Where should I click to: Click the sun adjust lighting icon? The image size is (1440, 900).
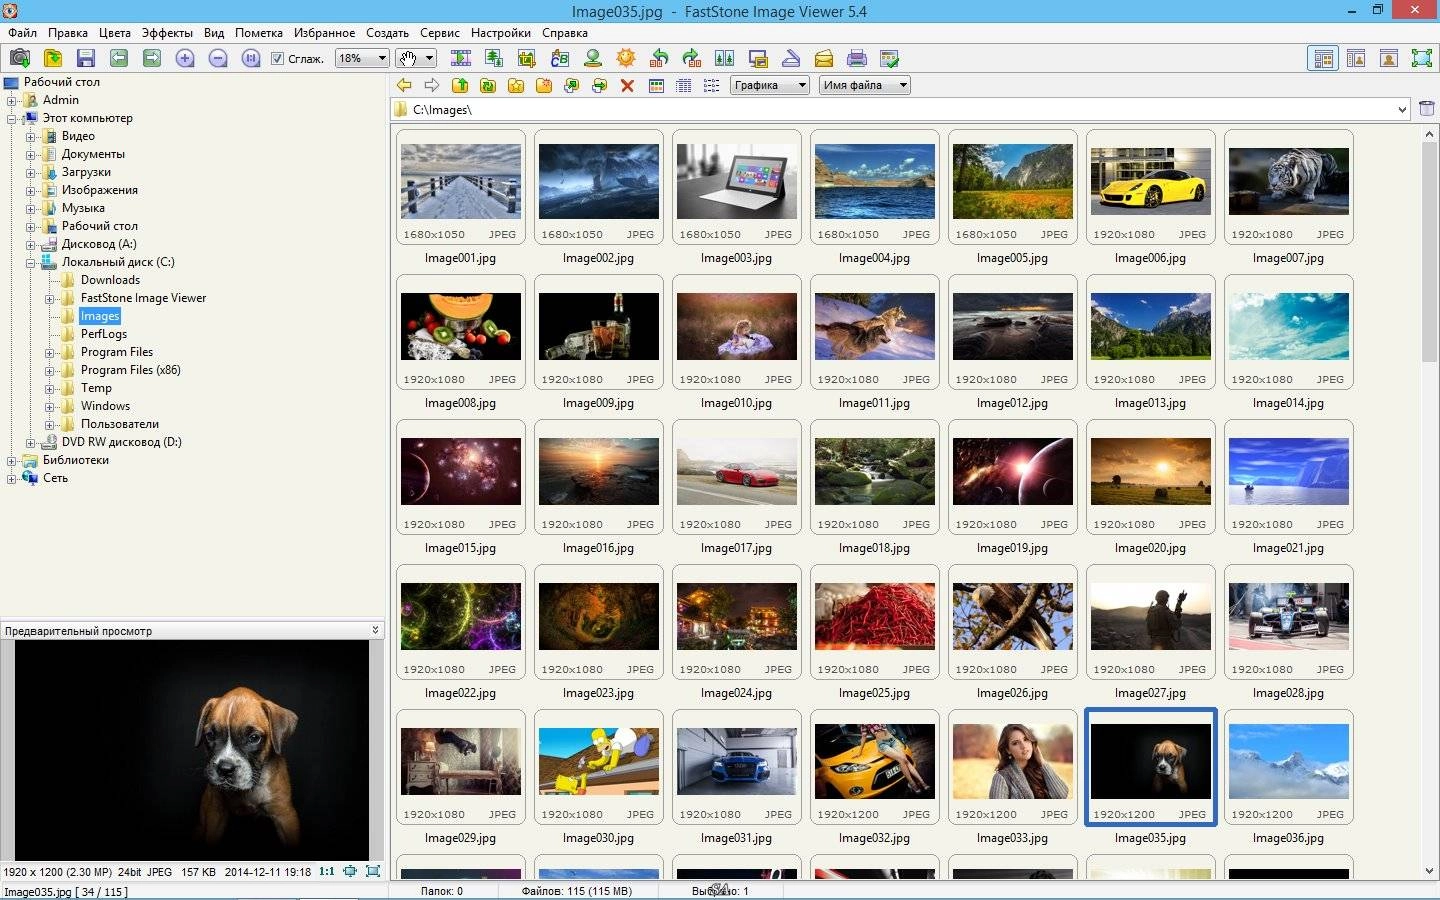(x=626, y=58)
